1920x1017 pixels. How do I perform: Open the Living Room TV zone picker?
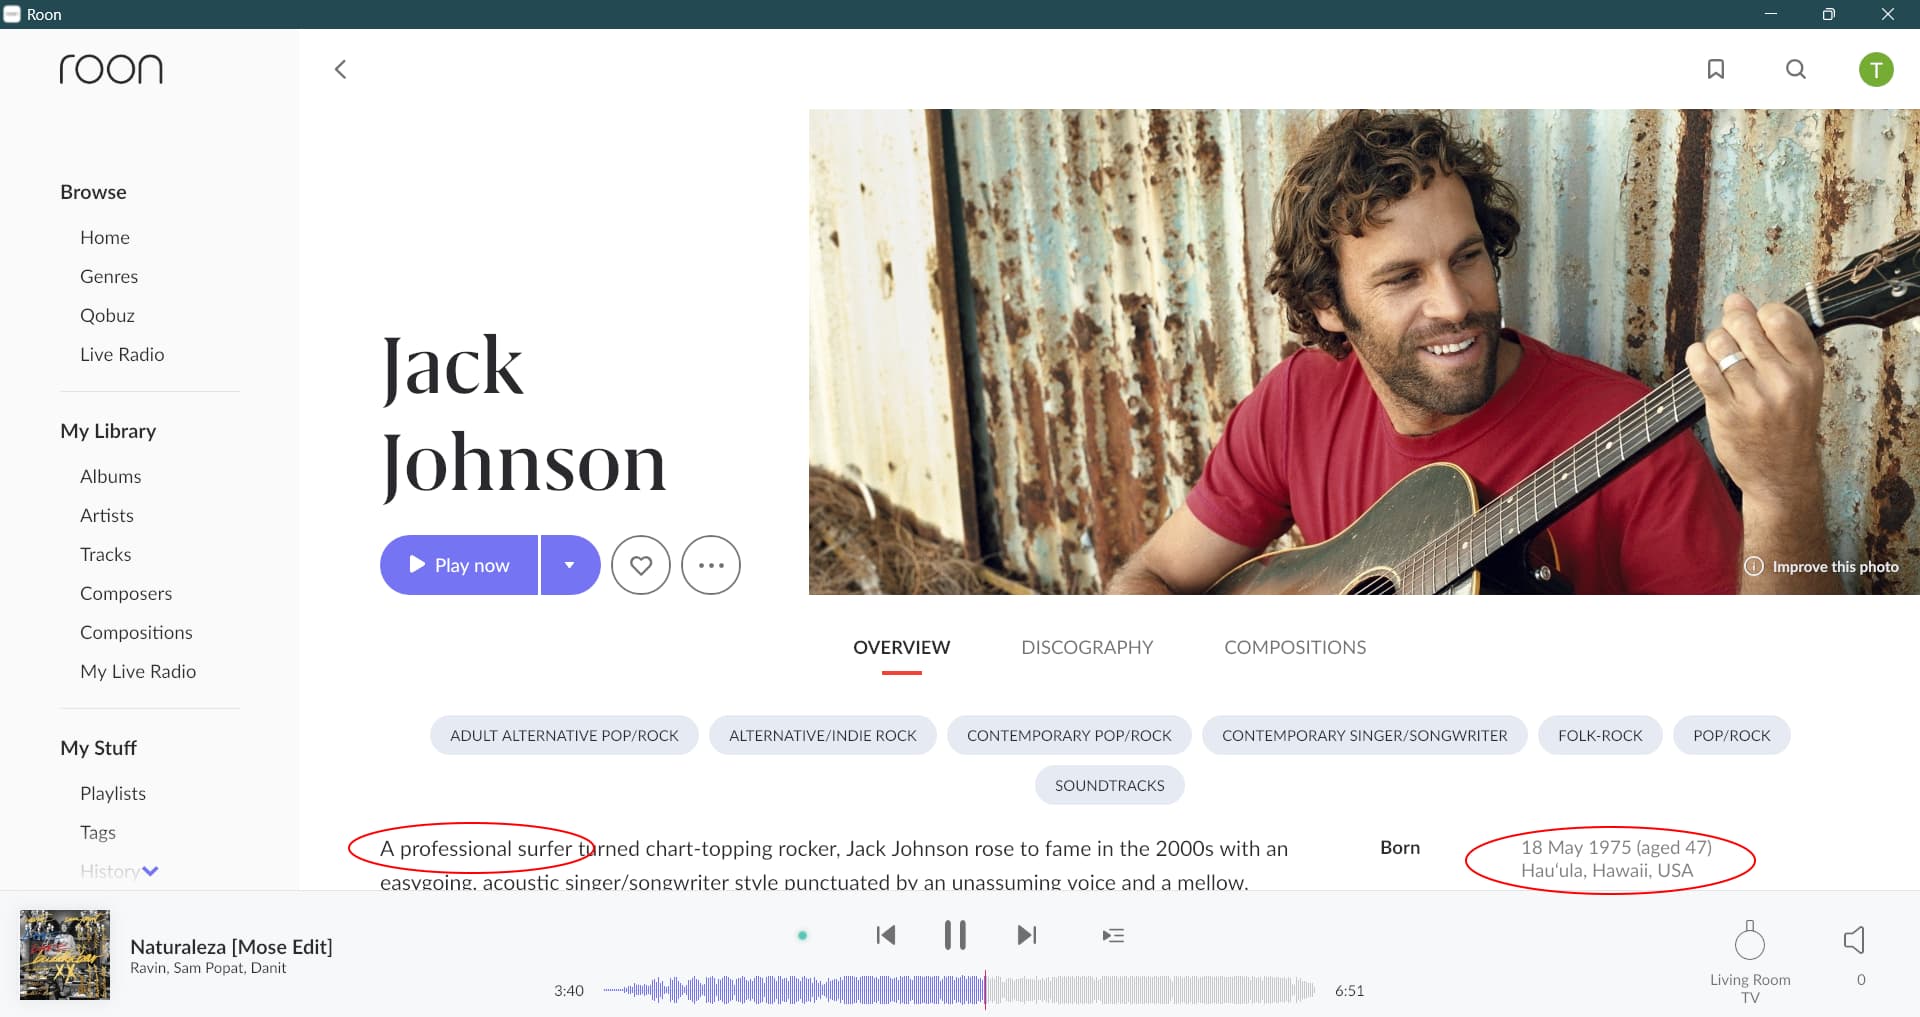tap(1750, 961)
